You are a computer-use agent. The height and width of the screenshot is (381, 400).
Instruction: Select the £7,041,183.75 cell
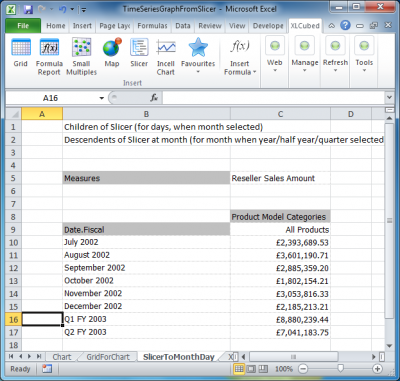280,332
